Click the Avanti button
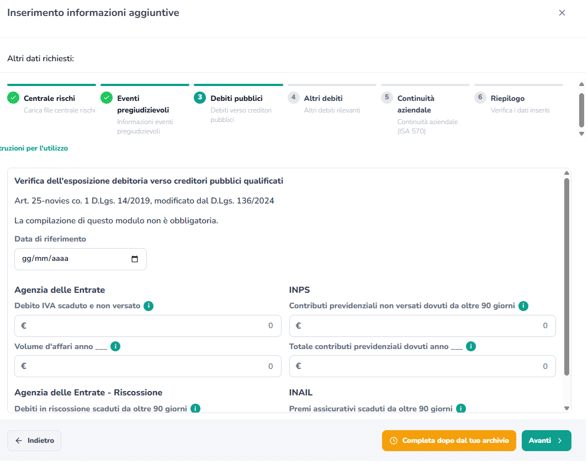588x466 pixels. tap(546, 441)
